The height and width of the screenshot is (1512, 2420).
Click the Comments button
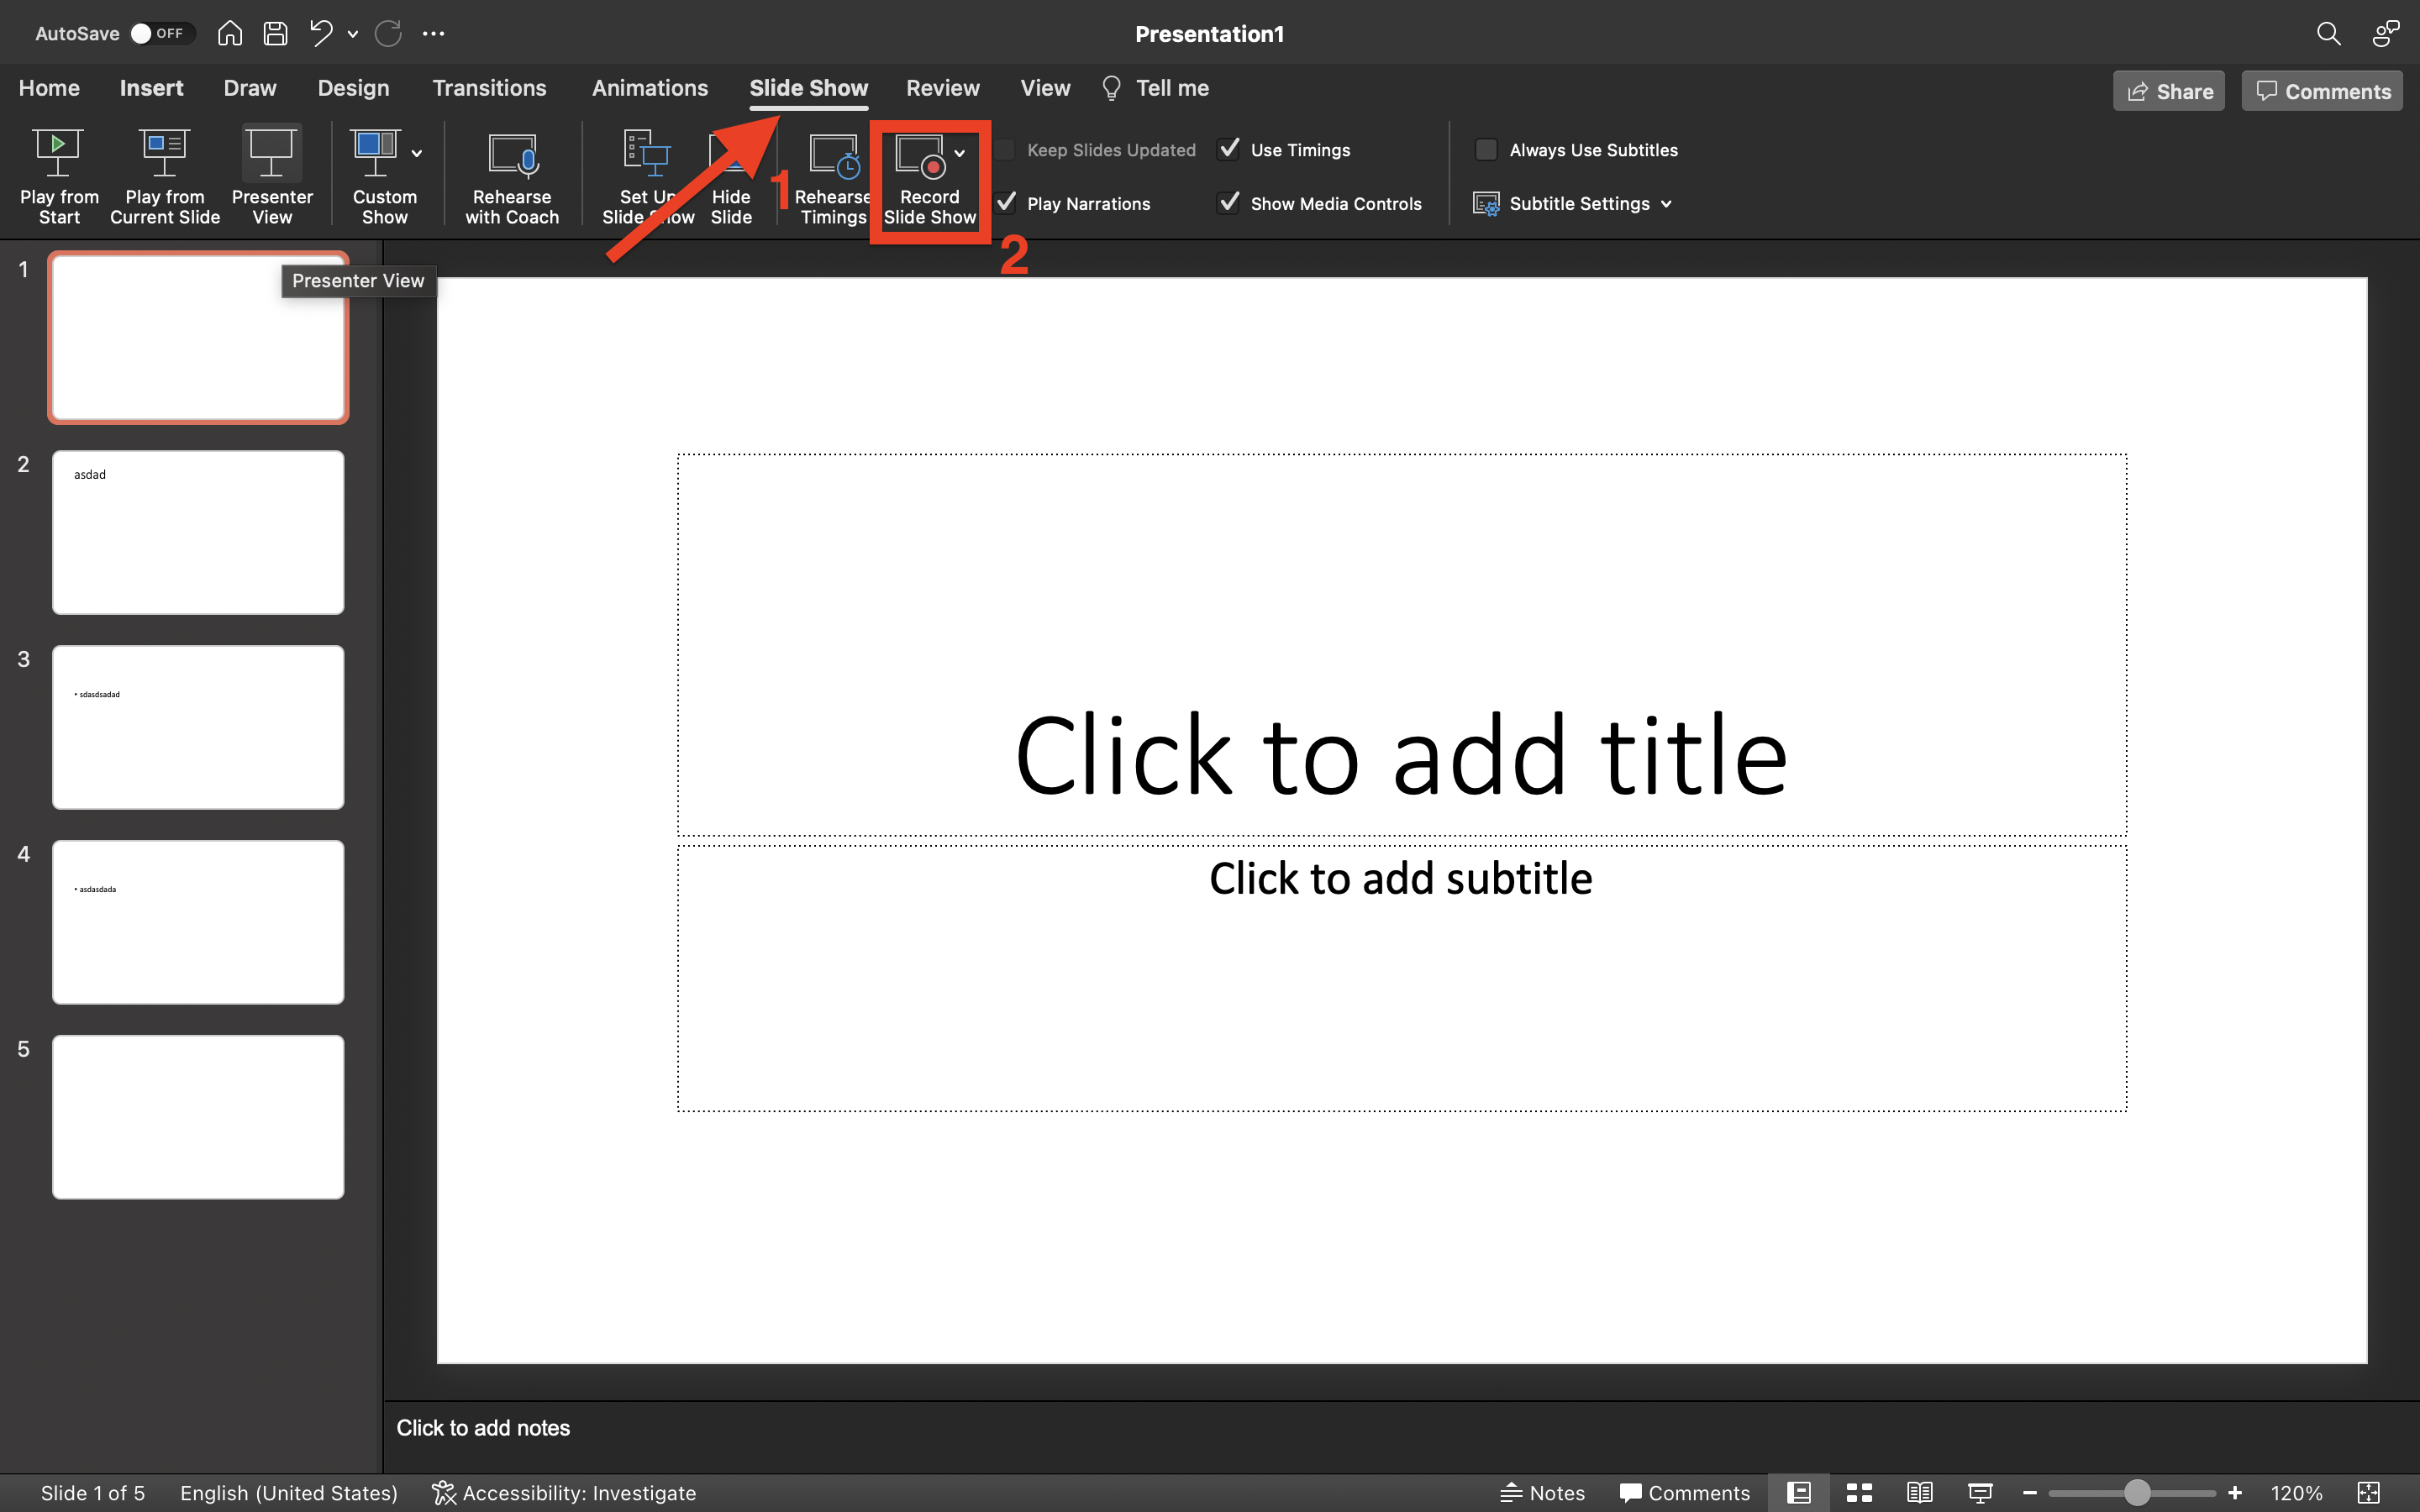click(2321, 91)
